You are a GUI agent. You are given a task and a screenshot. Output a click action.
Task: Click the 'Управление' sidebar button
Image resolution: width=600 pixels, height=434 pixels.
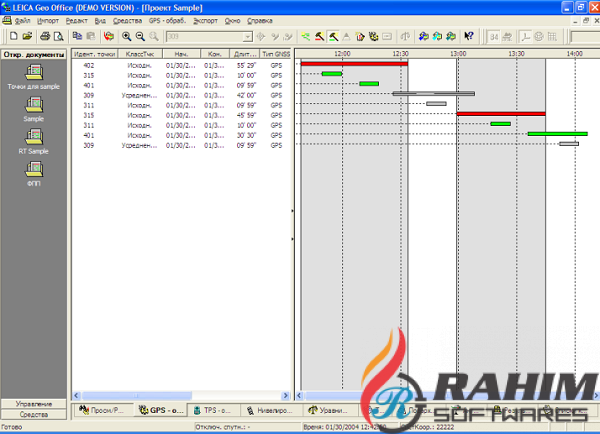[x=34, y=404]
